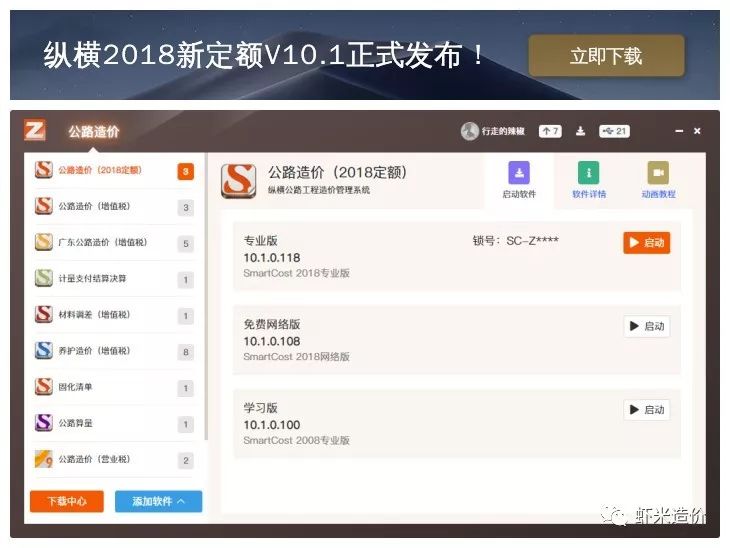730x548 pixels.
Task: Click the text 广东公路造价（增值税）
Action: (102, 242)
